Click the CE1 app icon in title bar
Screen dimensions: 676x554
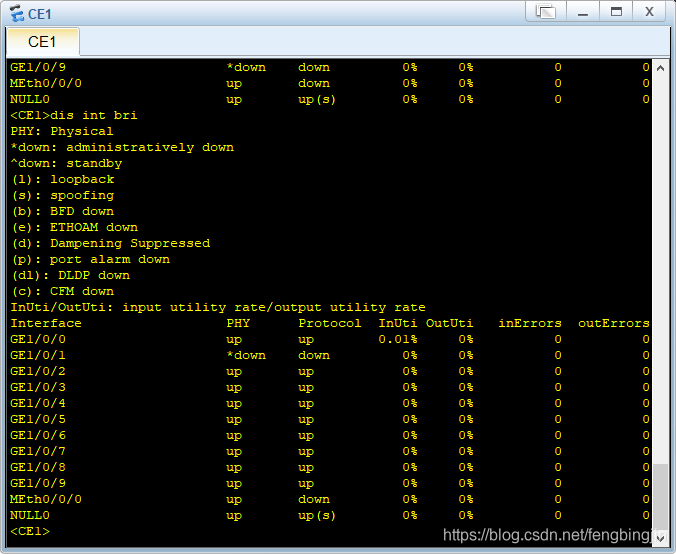point(17,13)
